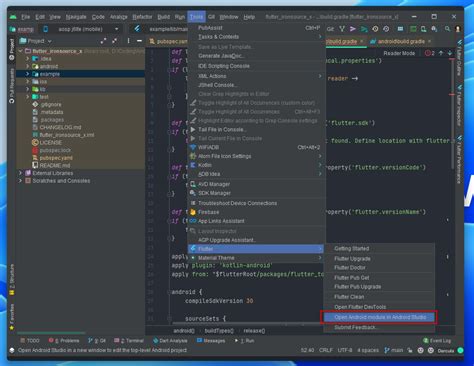This screenshot has width=474, height=366.
Task: Open the Flutter Inspector side panel
Action: 460,105
